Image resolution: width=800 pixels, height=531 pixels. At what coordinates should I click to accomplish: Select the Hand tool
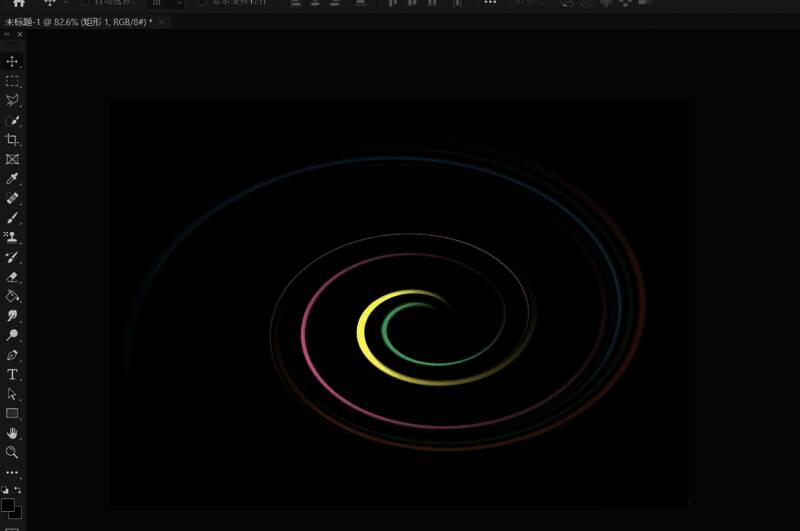coord(12,433)
